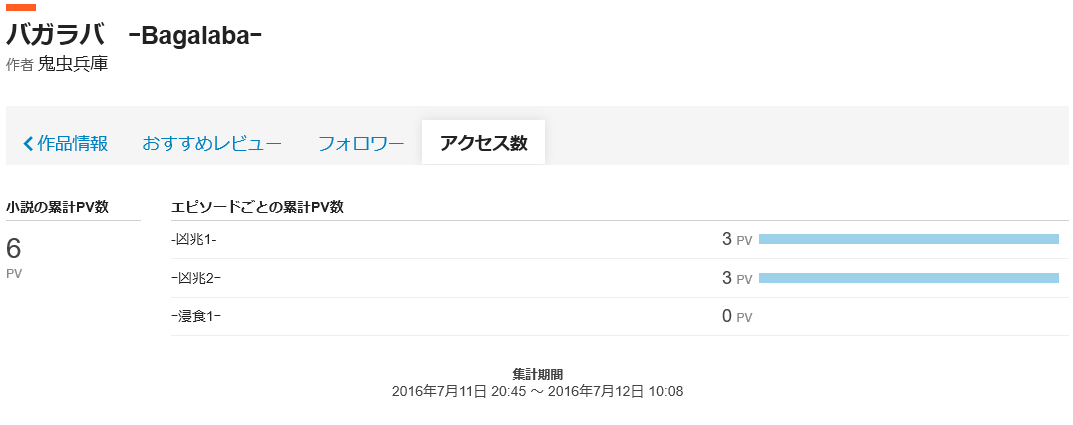Image resolution: width=1073 pixels, height=425 pixels.
Task: Click the 集計期間 date range text
Action: 537,390
